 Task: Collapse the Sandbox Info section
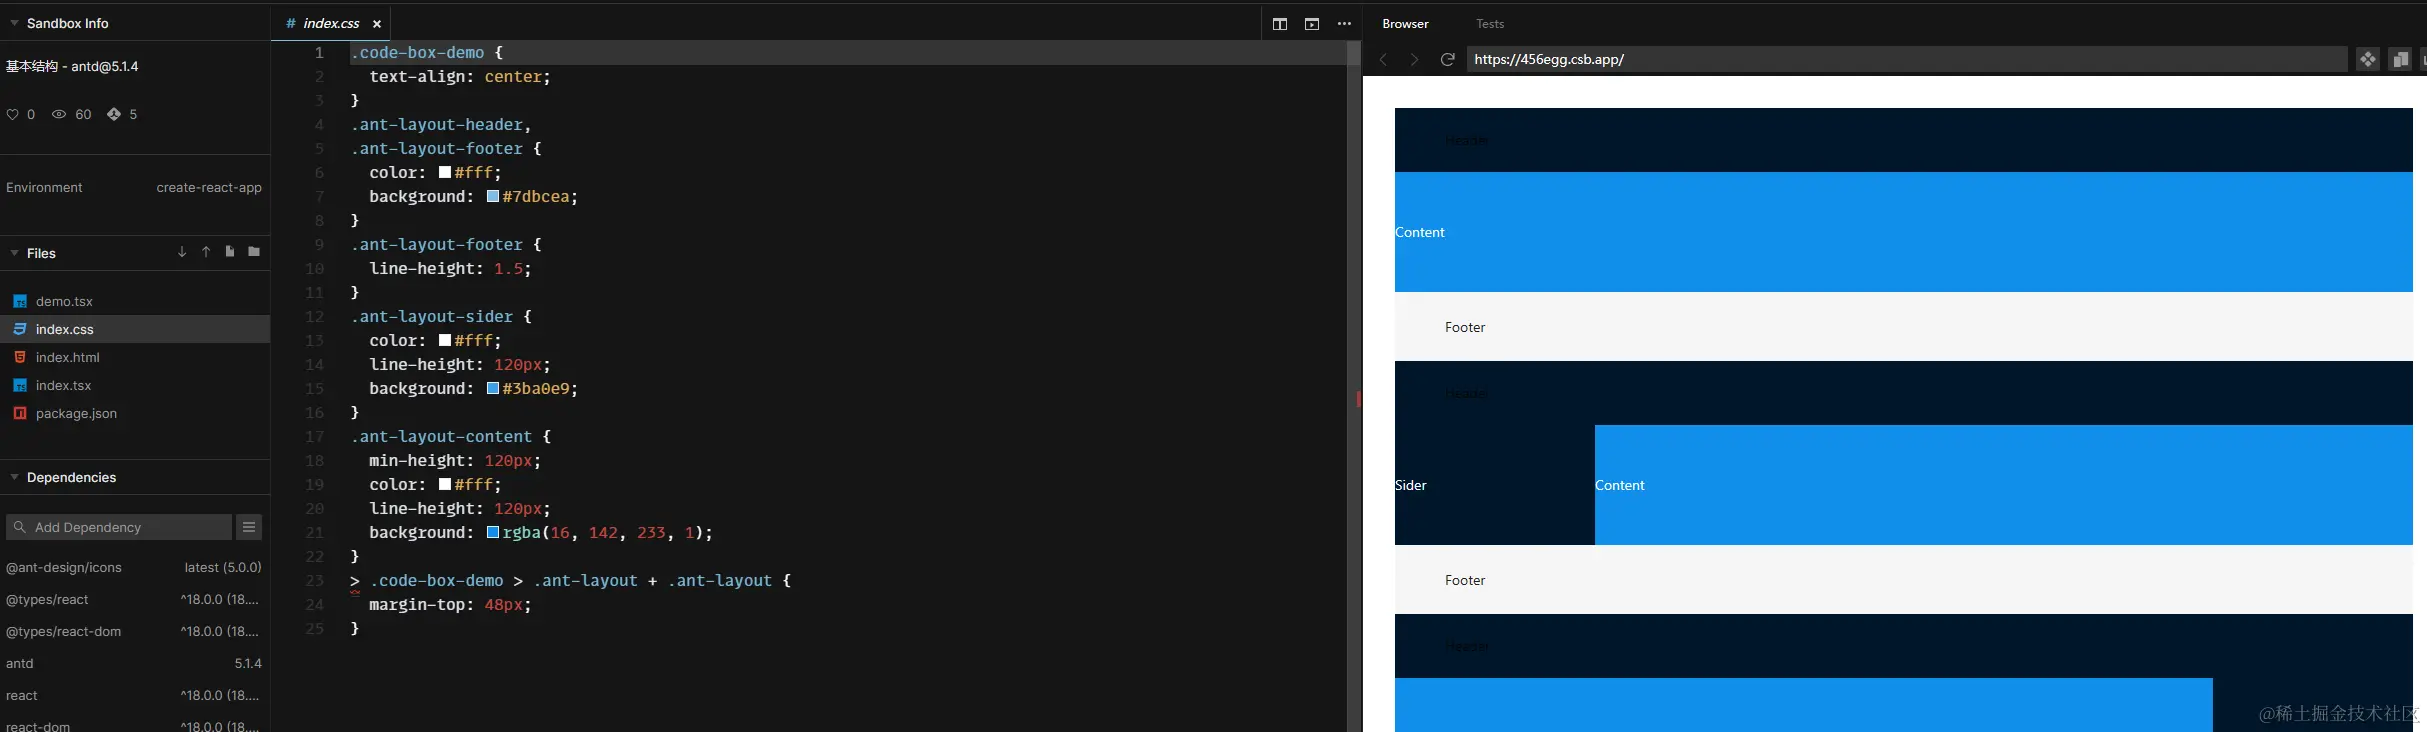coord(14,23)
